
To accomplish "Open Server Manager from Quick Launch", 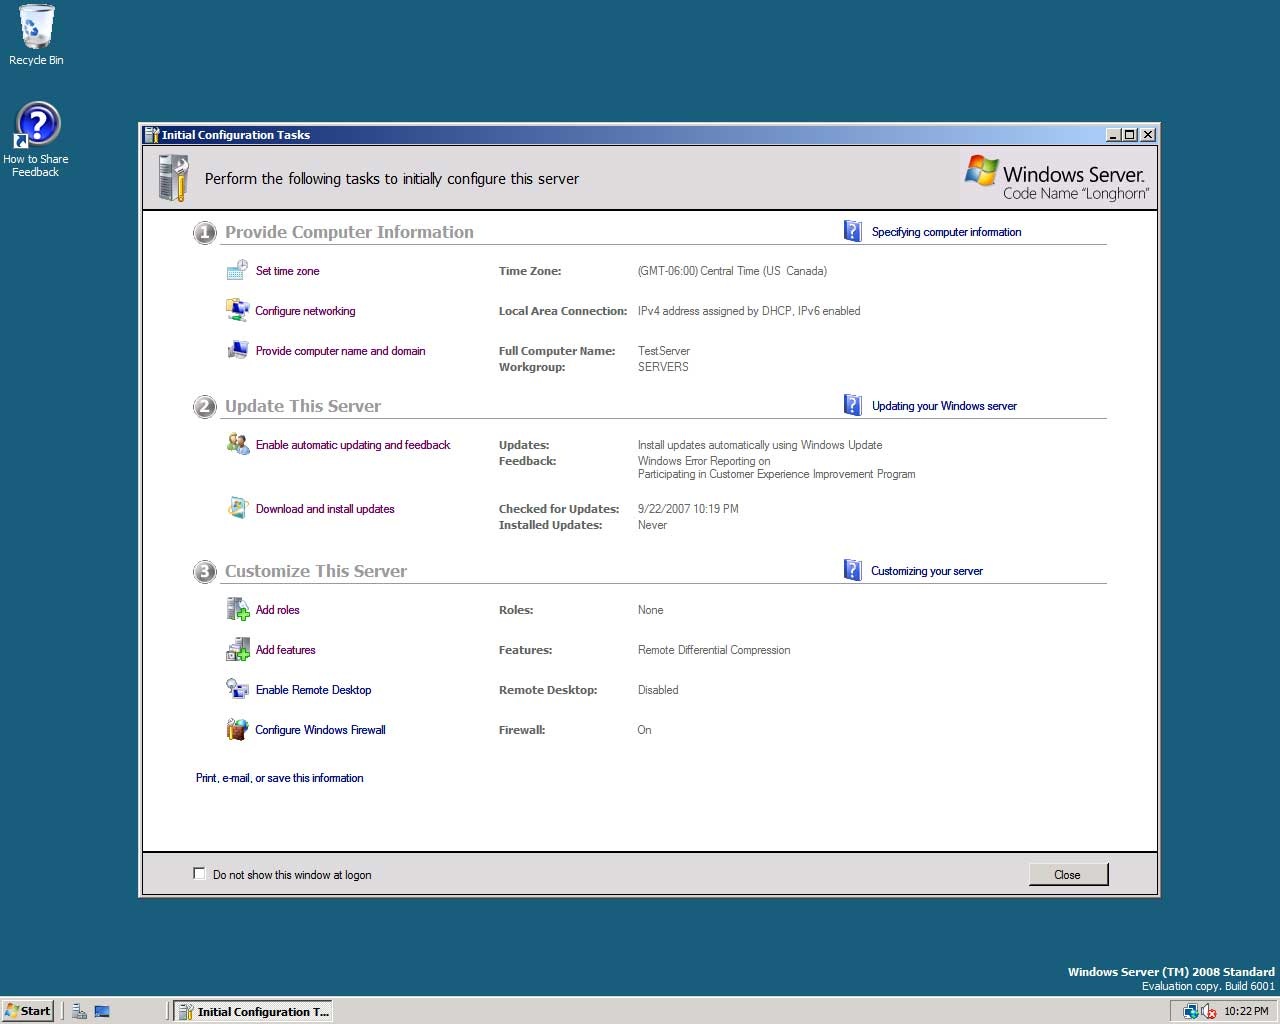I will point(79,1011).
